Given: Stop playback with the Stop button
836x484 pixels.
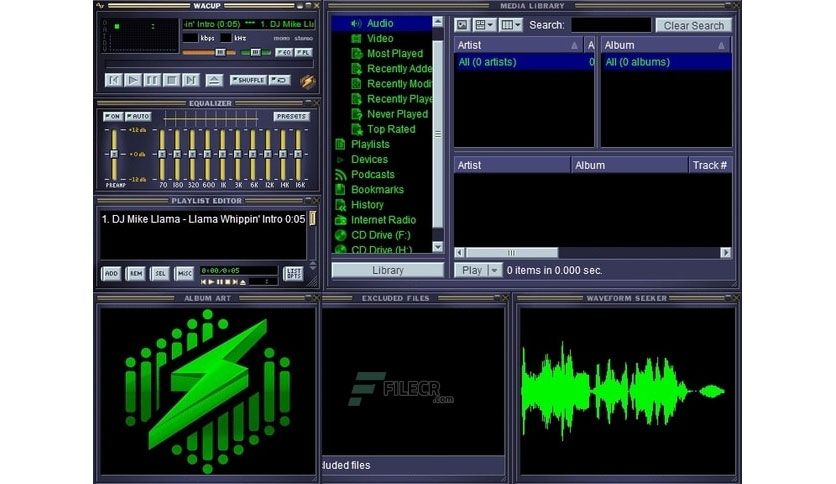Looking at the screenshot, I should coord(171,80).
